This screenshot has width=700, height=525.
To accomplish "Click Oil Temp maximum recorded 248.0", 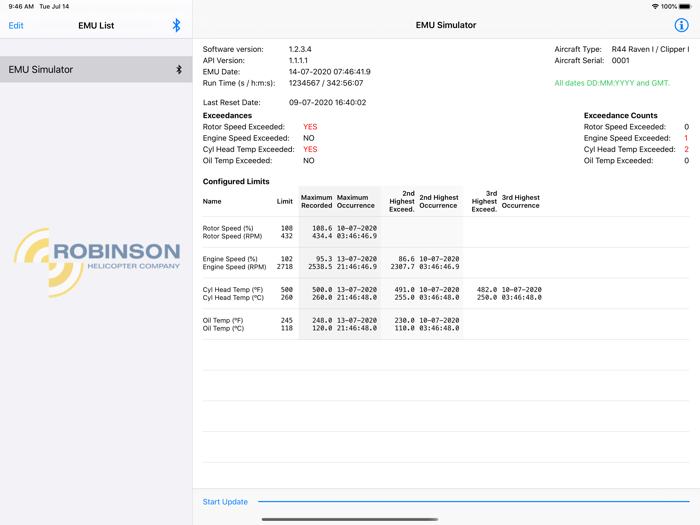I will click(x=322, y=321).
